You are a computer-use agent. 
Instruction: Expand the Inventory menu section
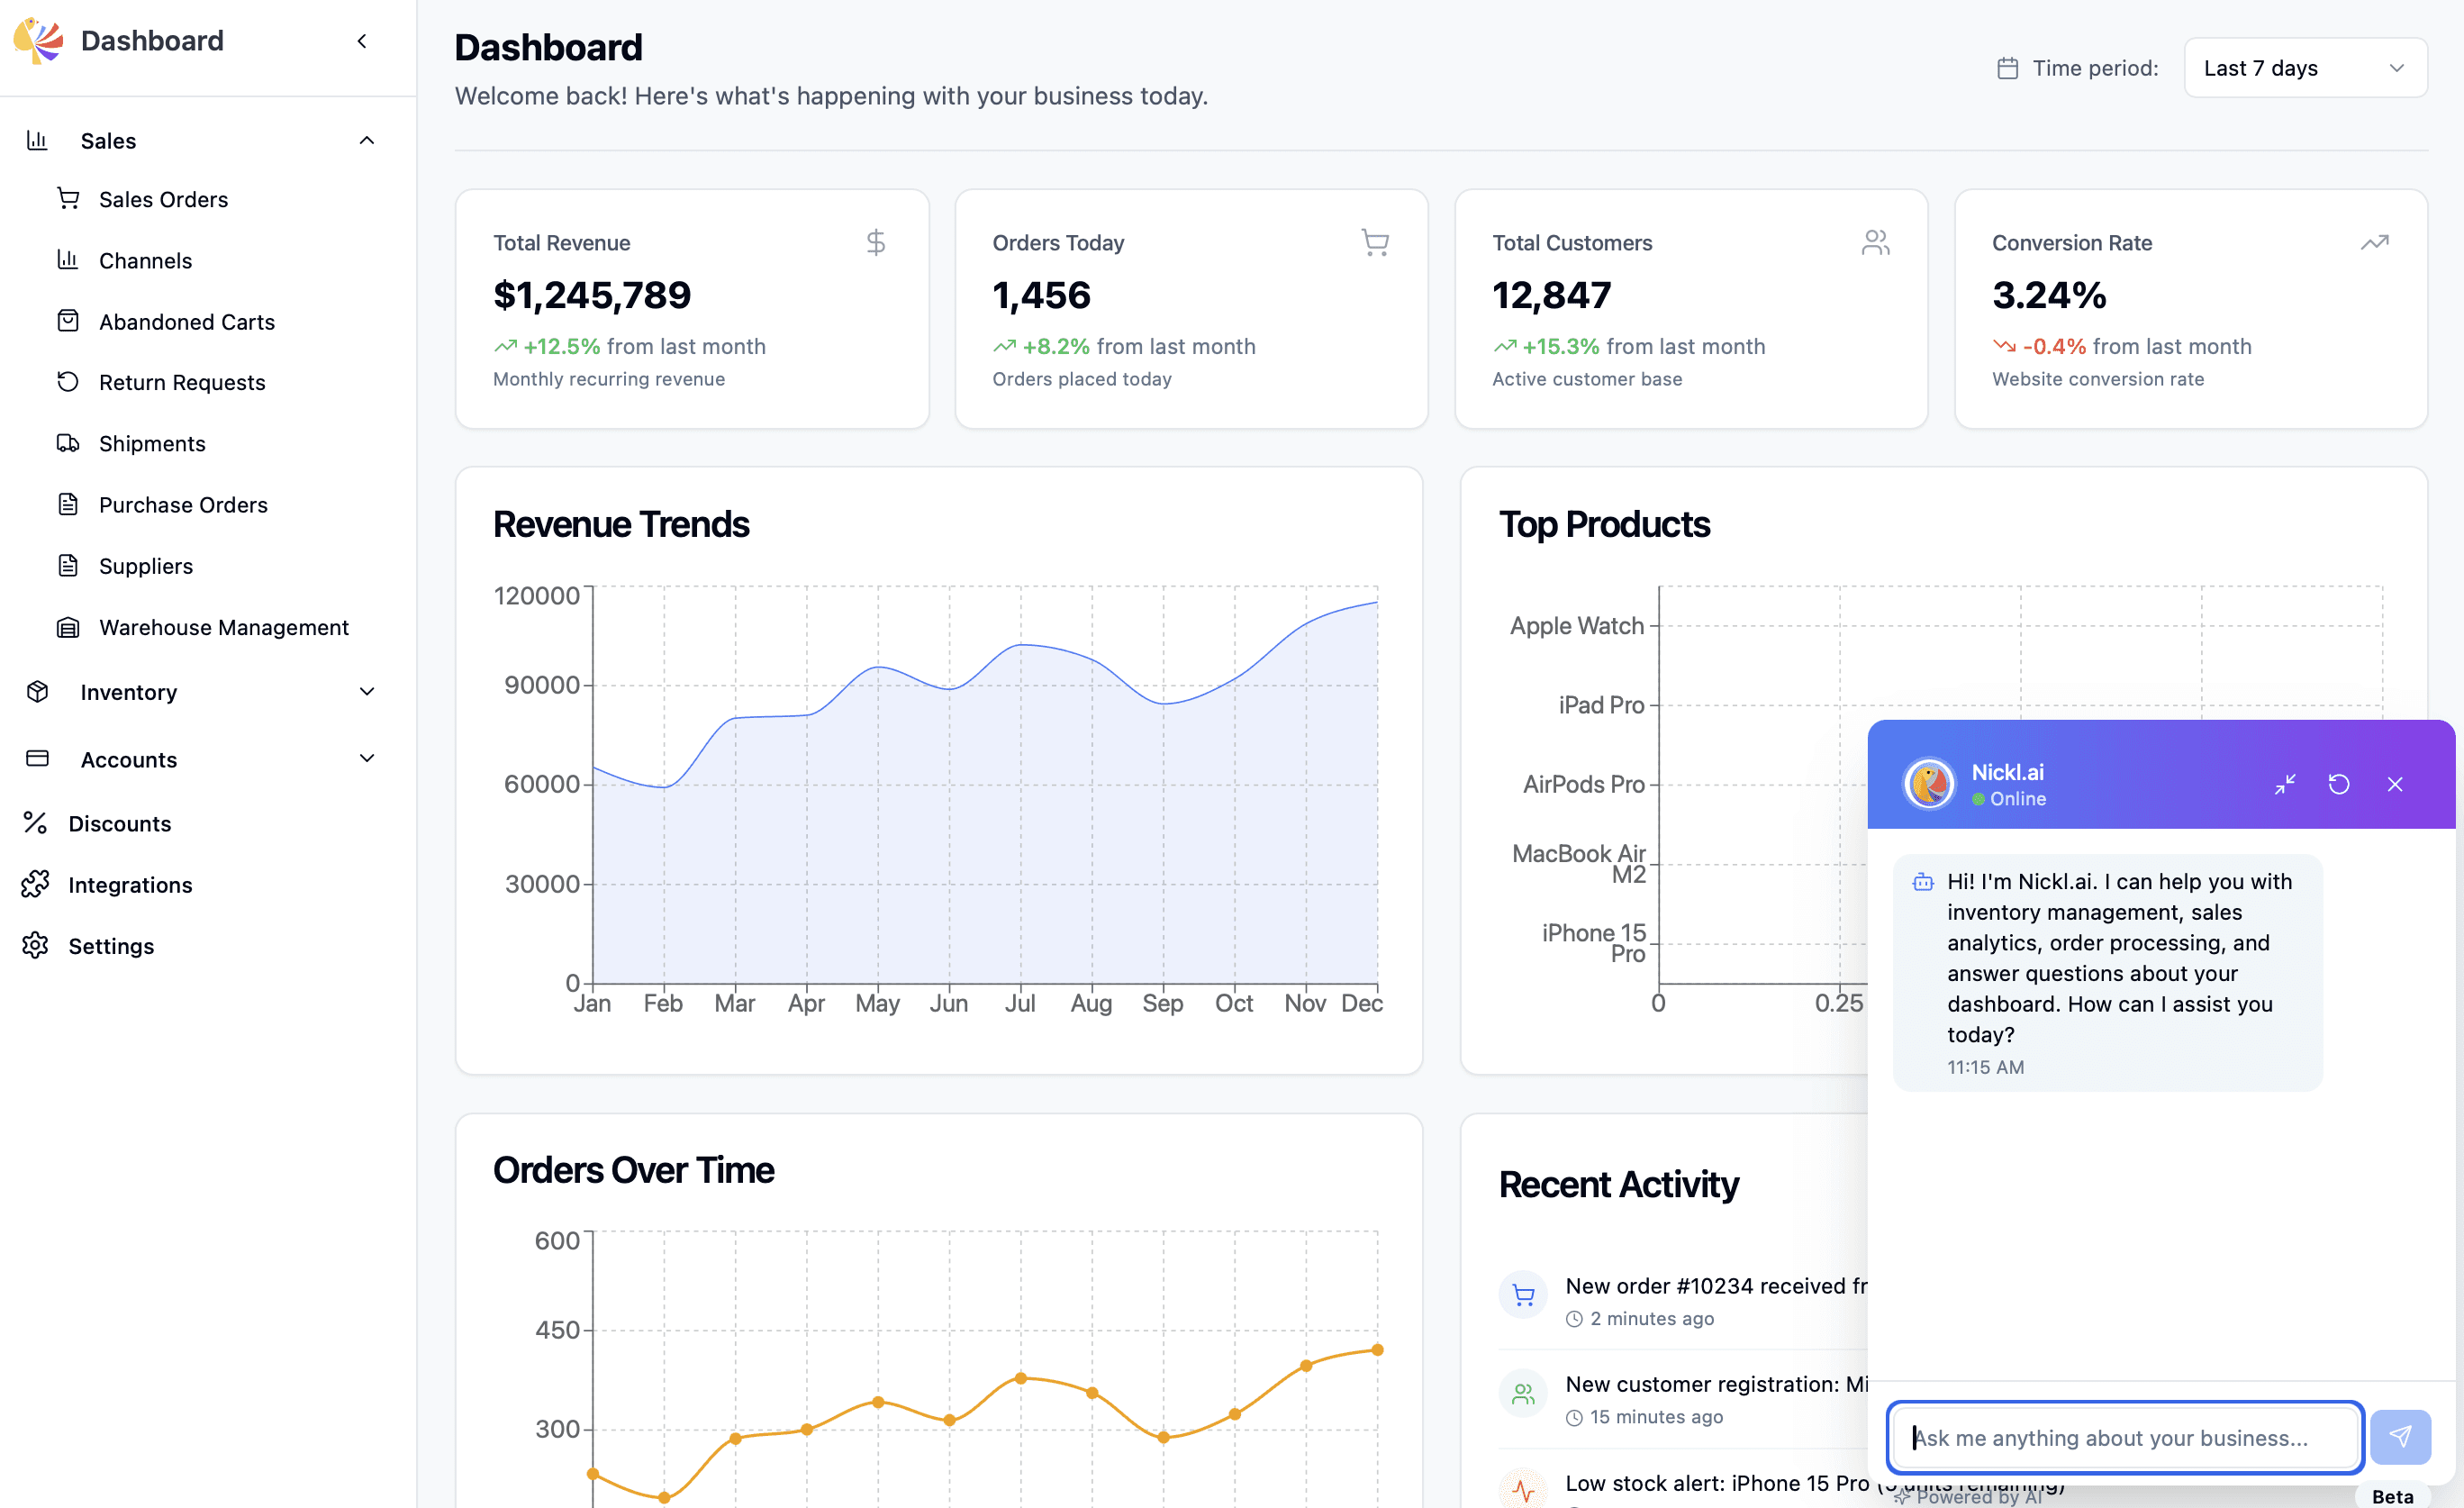tap(367, 691)
